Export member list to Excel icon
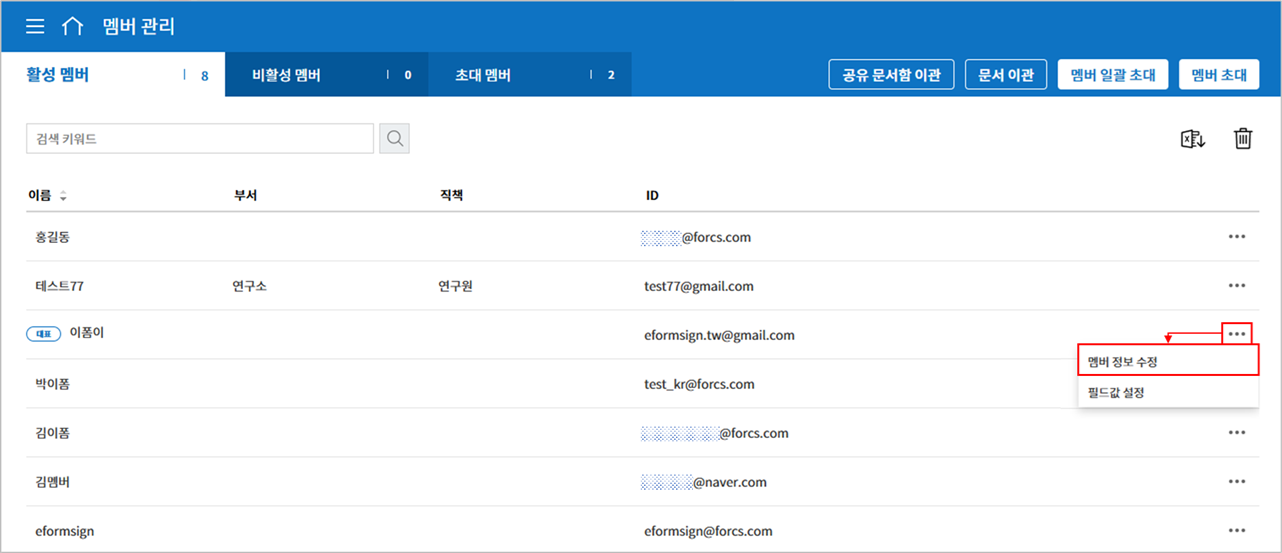Image resolution: width=1282 pixels, height=553 pixels. pos(1194,139)
